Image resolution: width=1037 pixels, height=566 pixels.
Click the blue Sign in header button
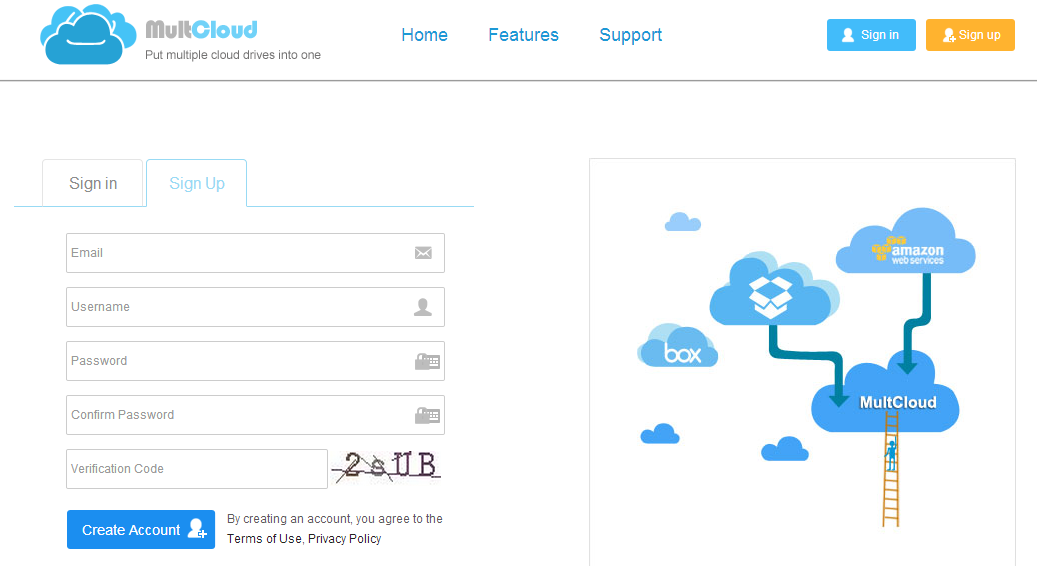click(871, 35)
